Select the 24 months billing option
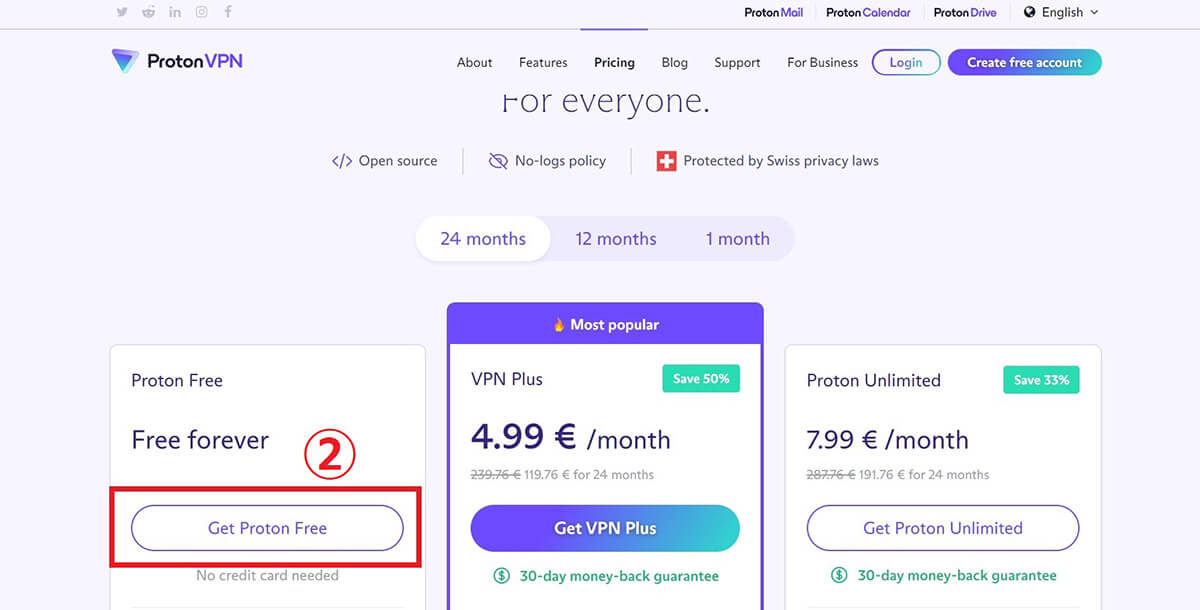 point(483,239)
